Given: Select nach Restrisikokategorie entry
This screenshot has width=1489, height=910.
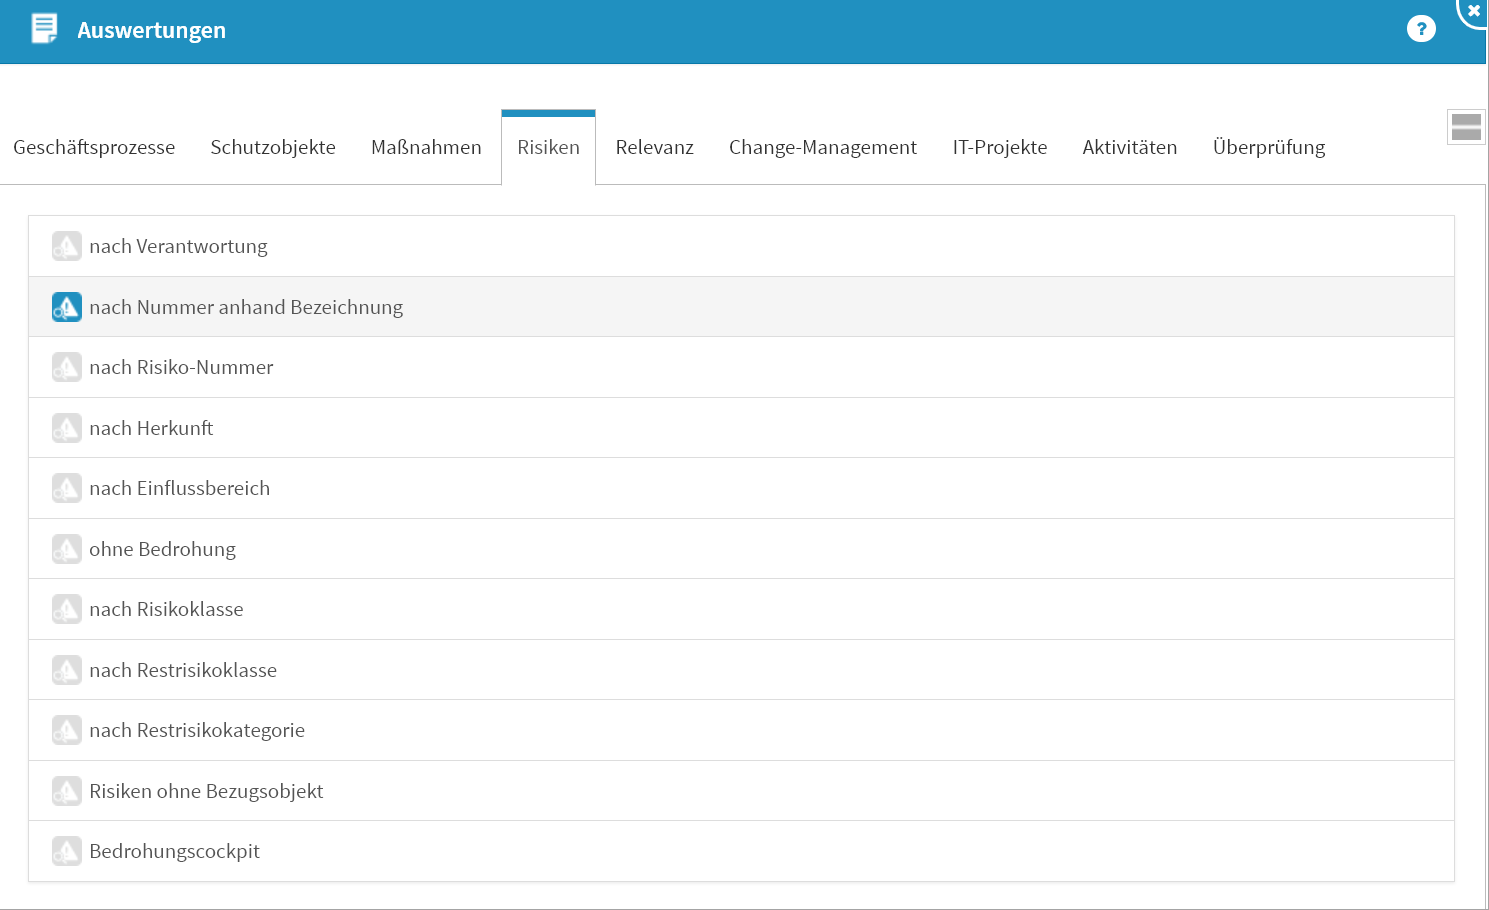Looking at the screenshot, I should (197, 730).
